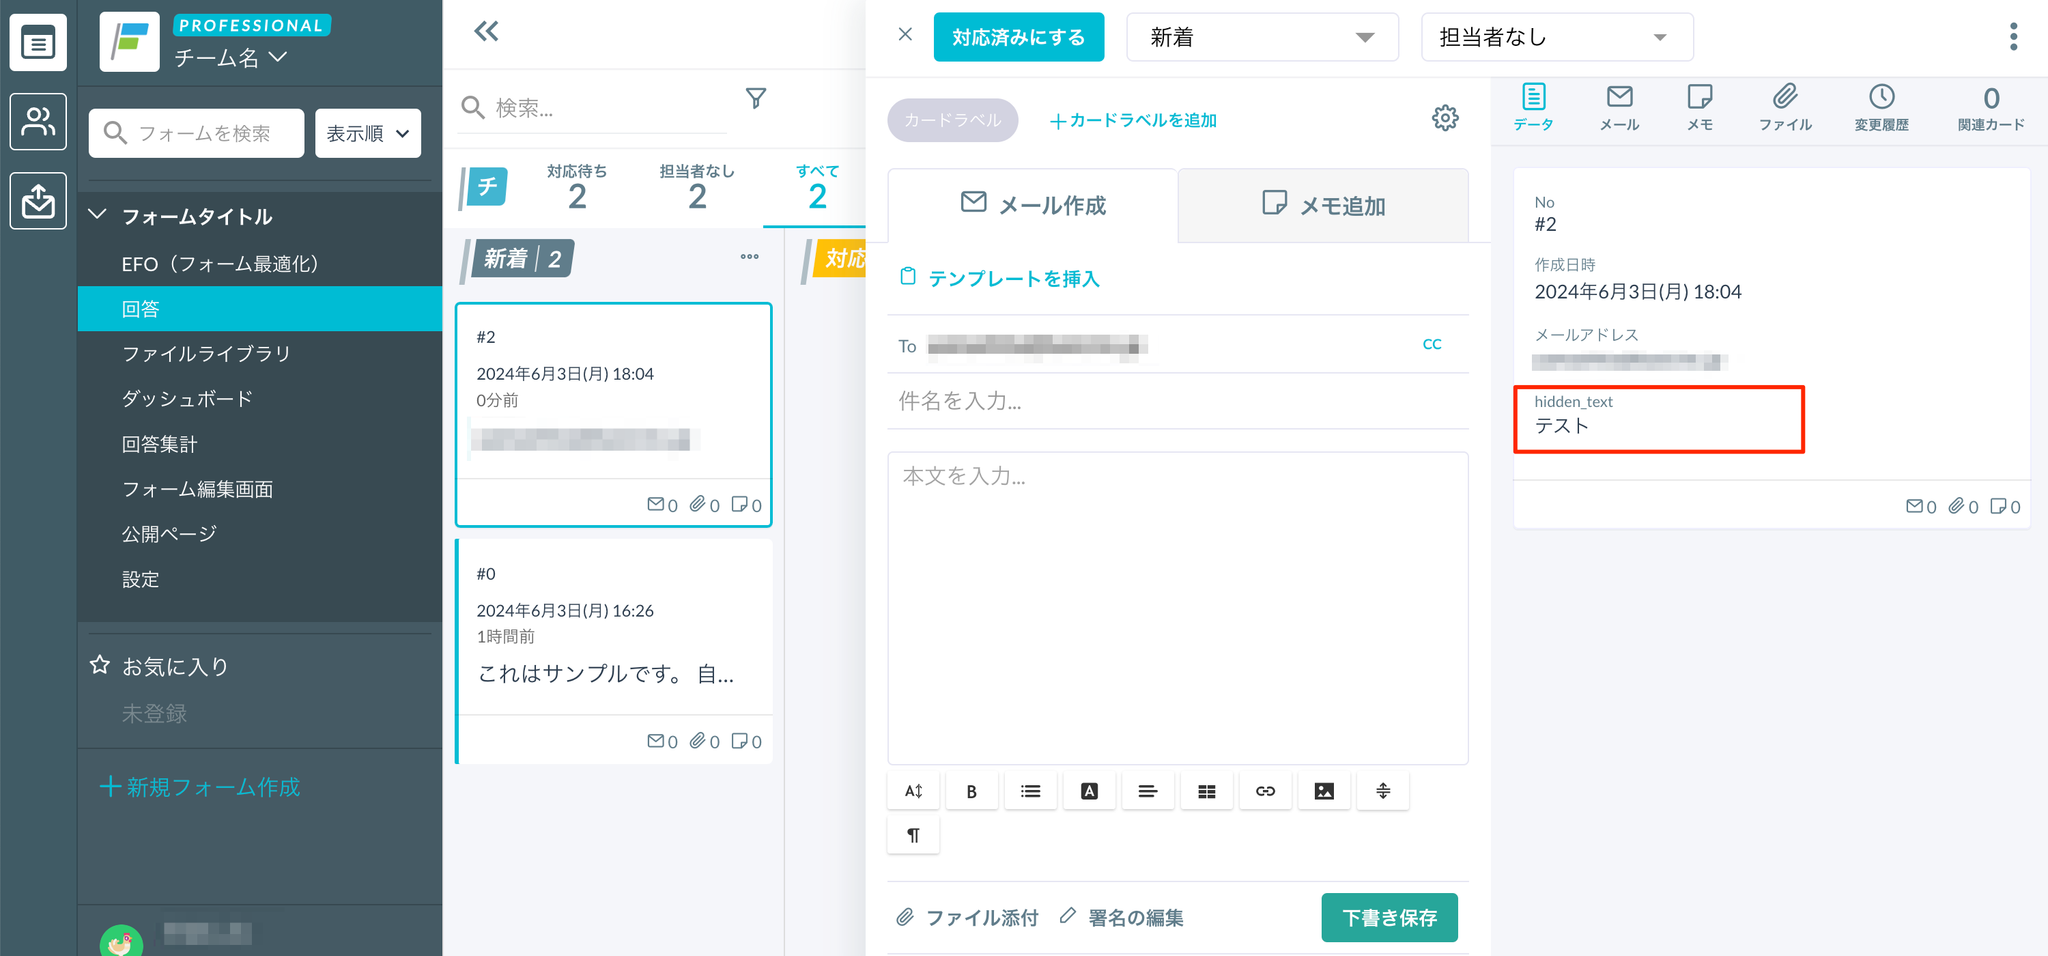Viewport: 2048px width, 956px height.
Task: Insert an image in the email body
Action: click(1324, 791)
